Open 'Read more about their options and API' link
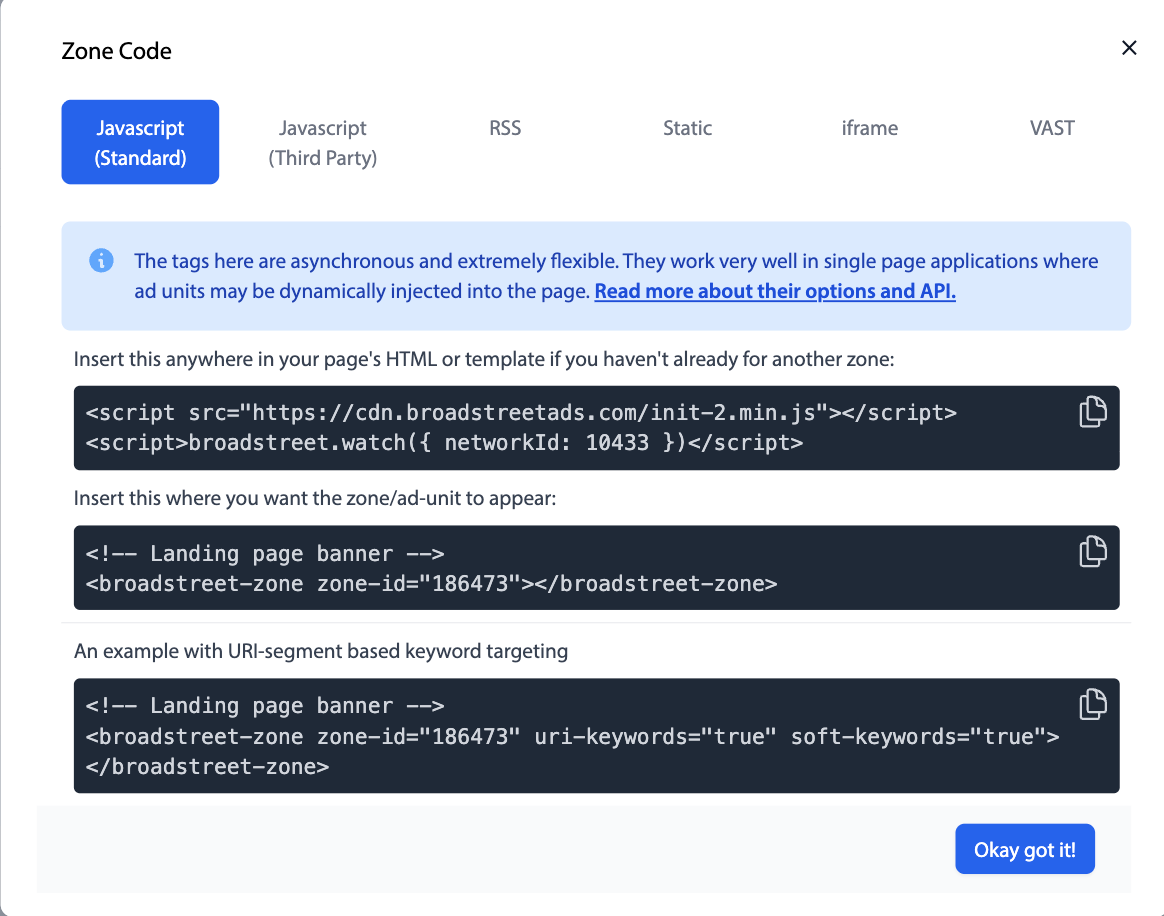Image resolution: width=1164 pixels, height=916 pixels. [x=775, y=291]
